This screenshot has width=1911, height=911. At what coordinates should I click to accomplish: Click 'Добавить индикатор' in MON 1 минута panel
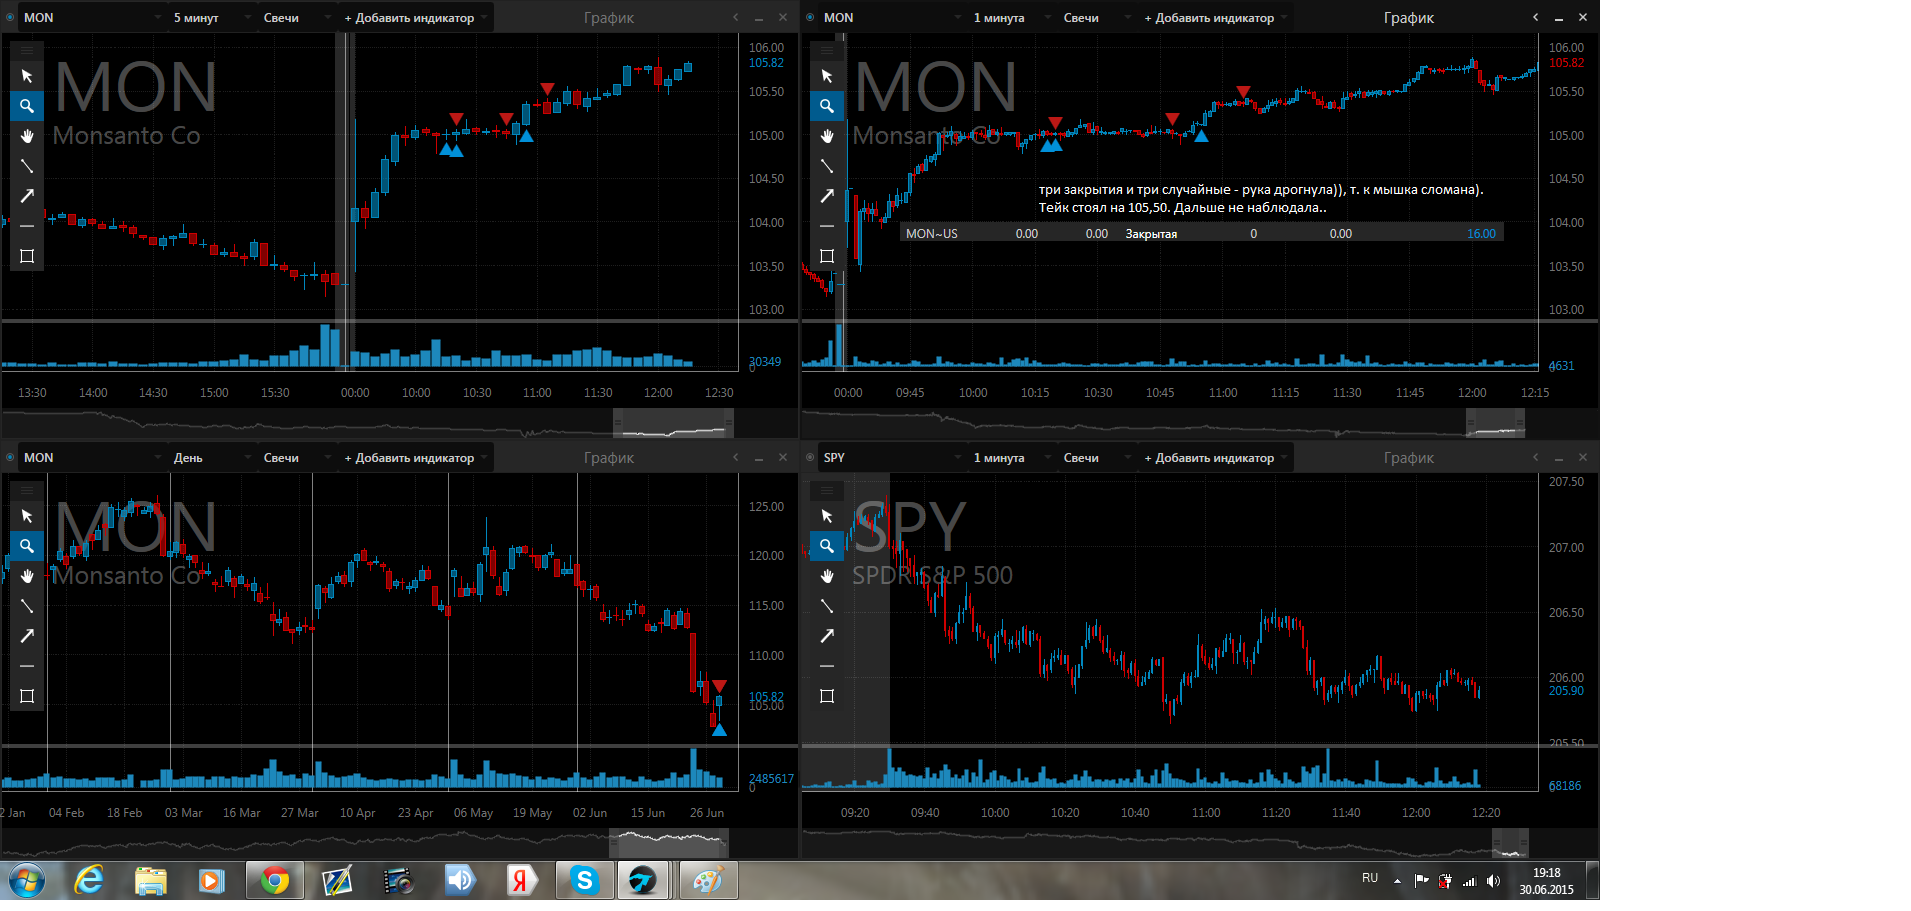tap(1215, 17)
